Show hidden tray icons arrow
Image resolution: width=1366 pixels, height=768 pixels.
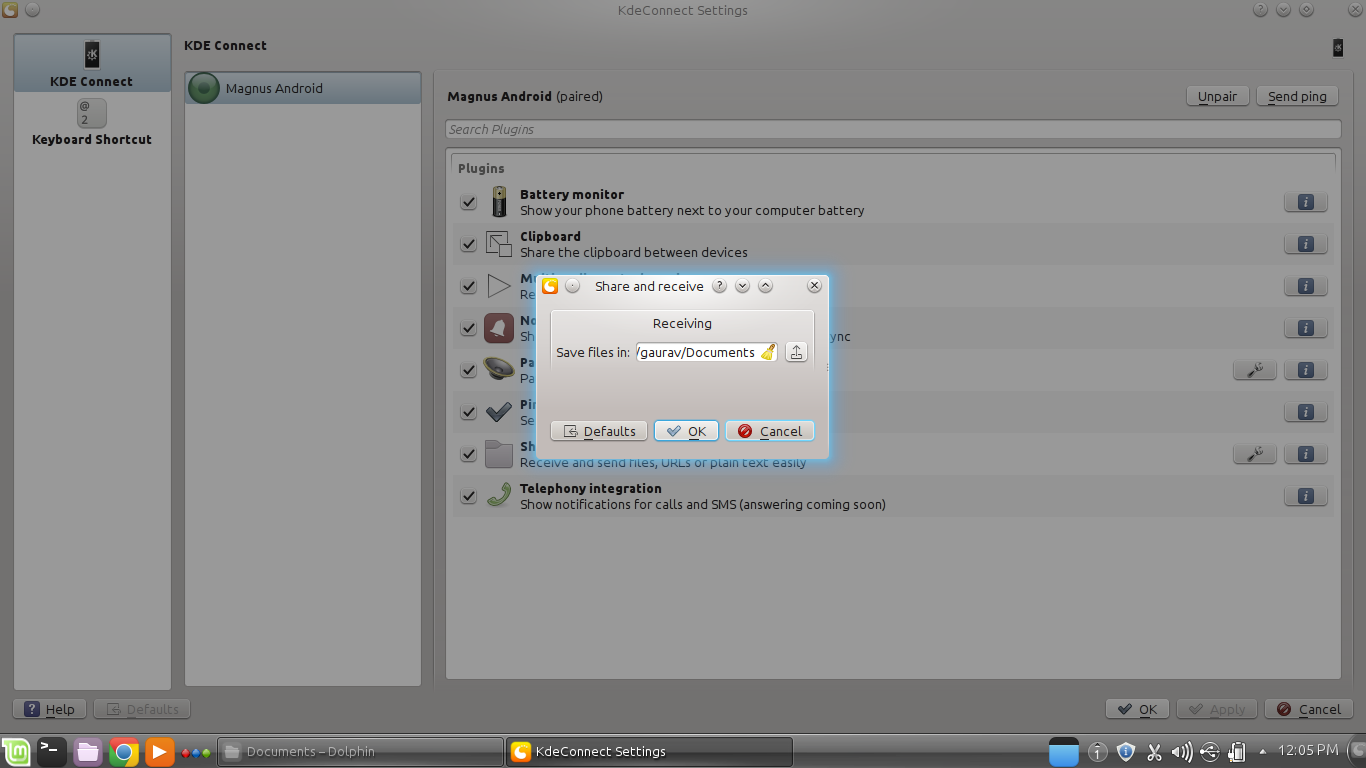(1262, 752)
